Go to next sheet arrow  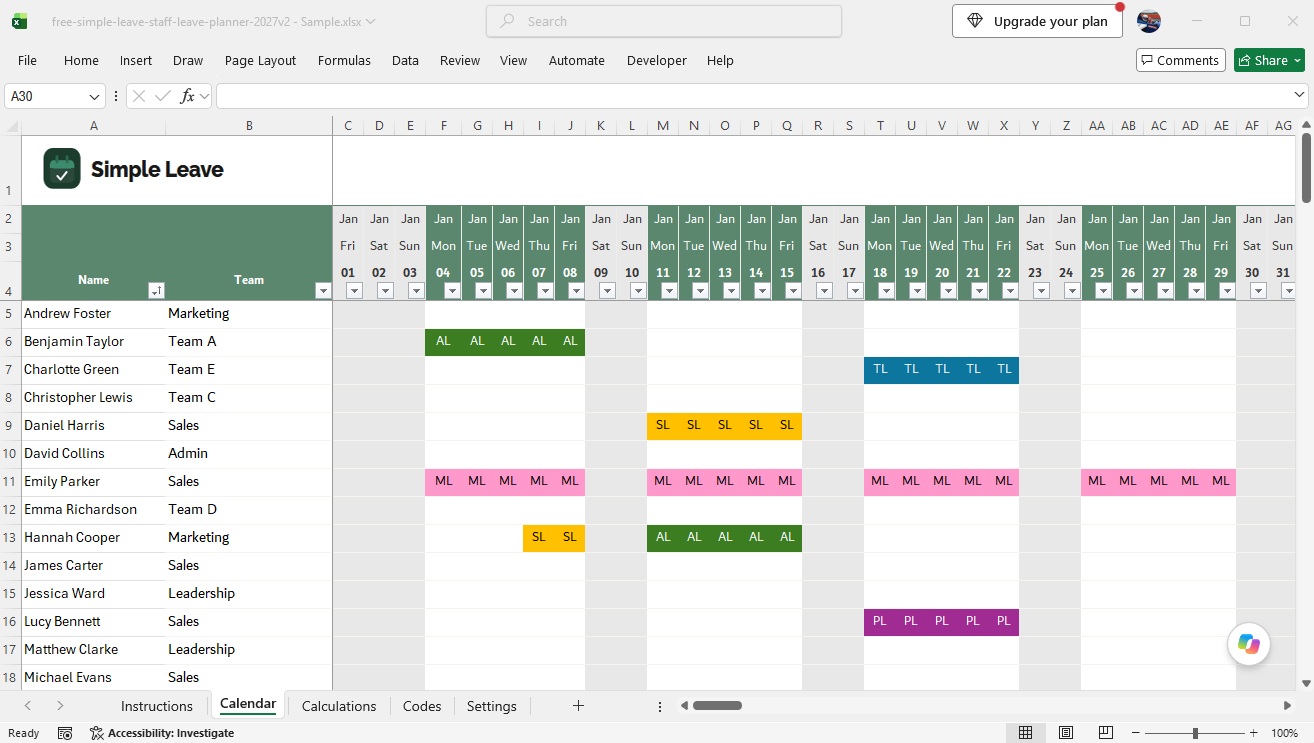pyautogui.click(x=60, y=706)
